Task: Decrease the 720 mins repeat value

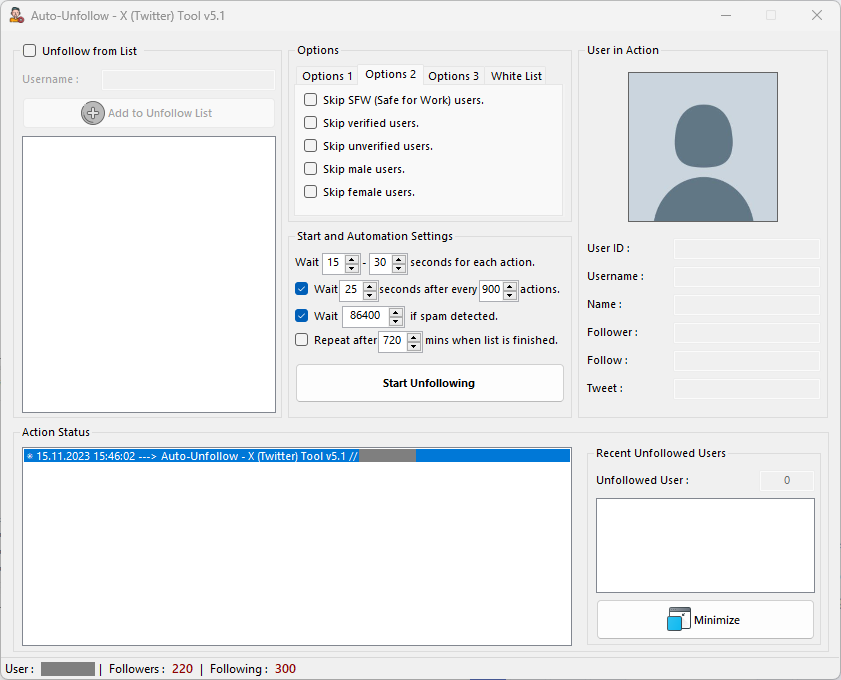Action: 414,345
